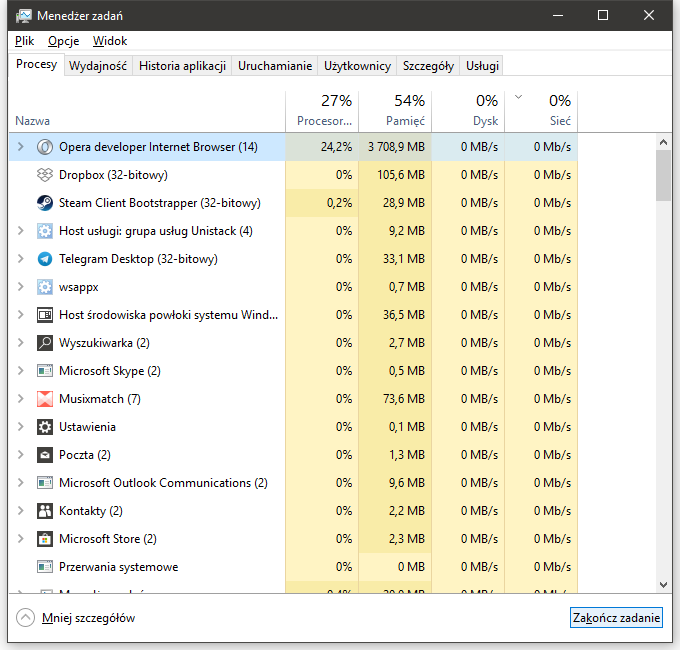Click the 24,2% CPU value

click(337, 147)
